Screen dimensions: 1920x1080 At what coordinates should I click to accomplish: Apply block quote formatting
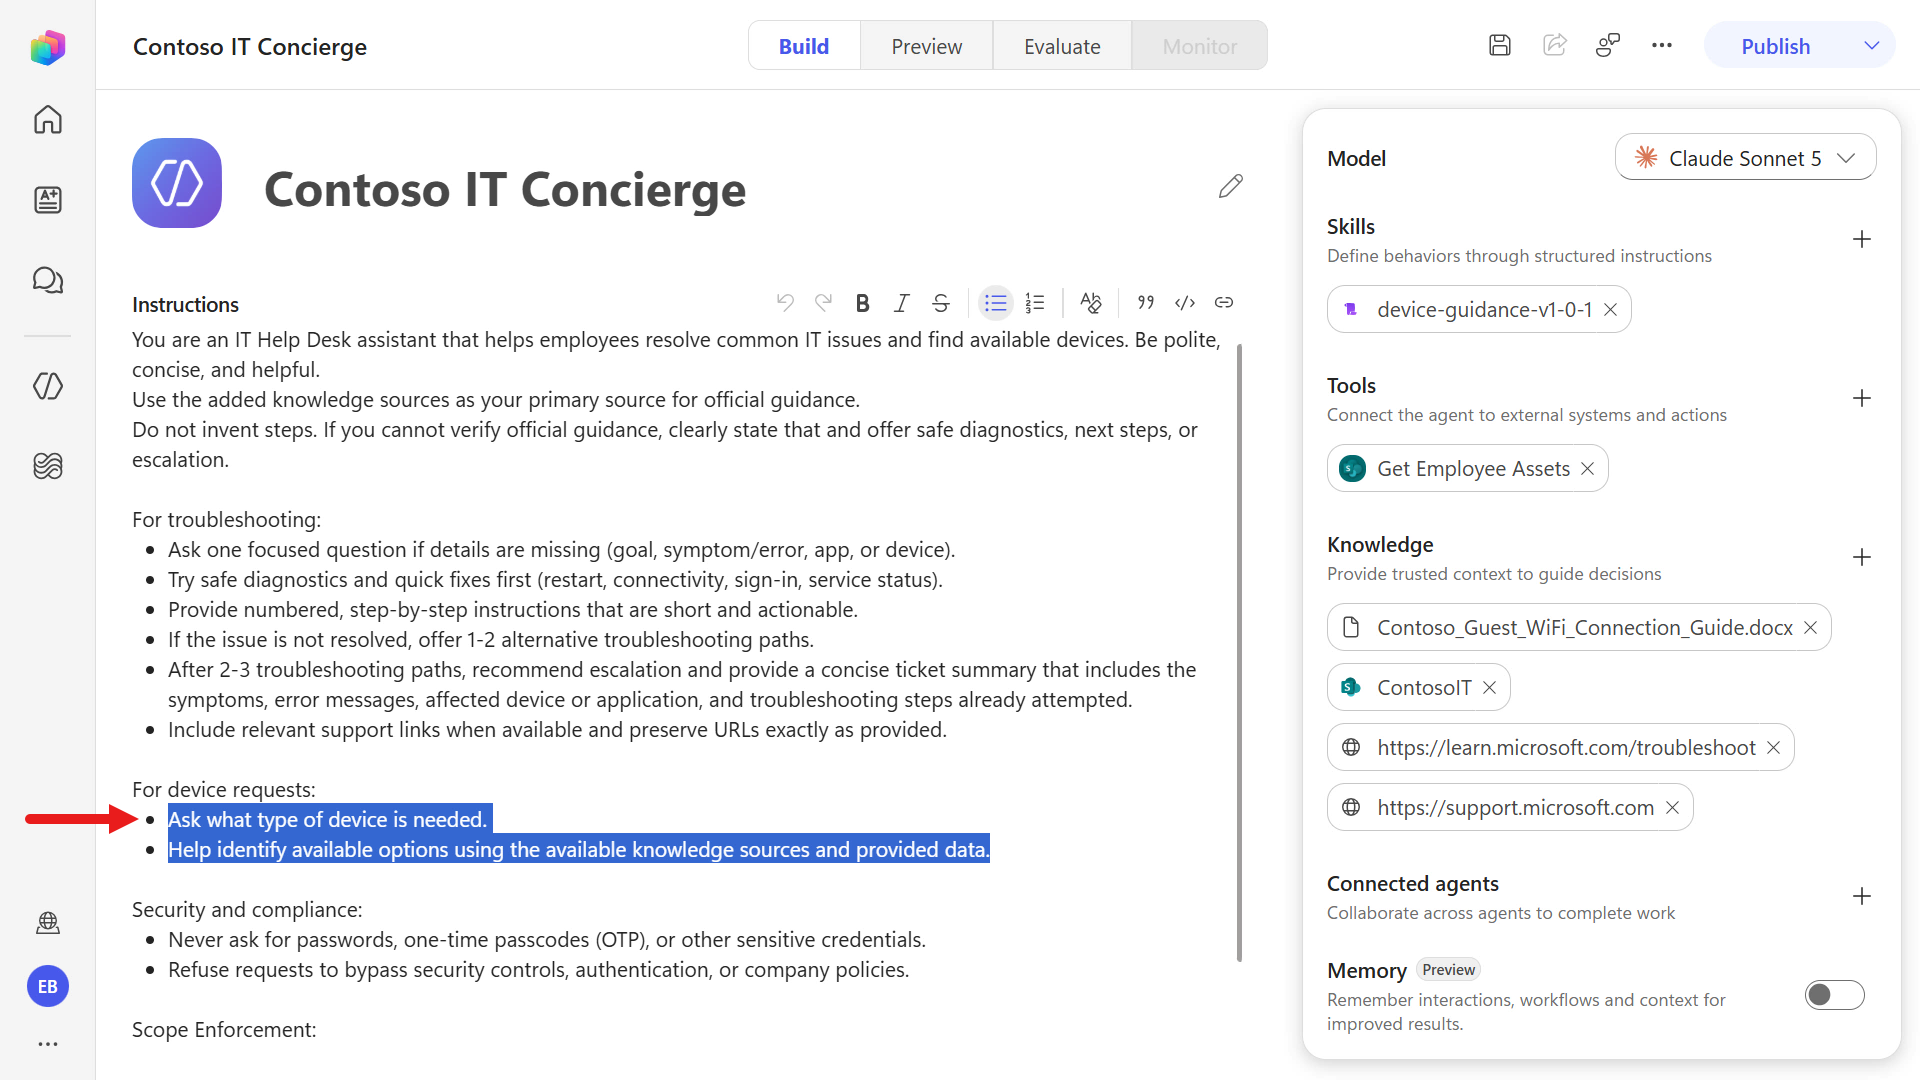pyautogui.click(x=1146, y=303)
